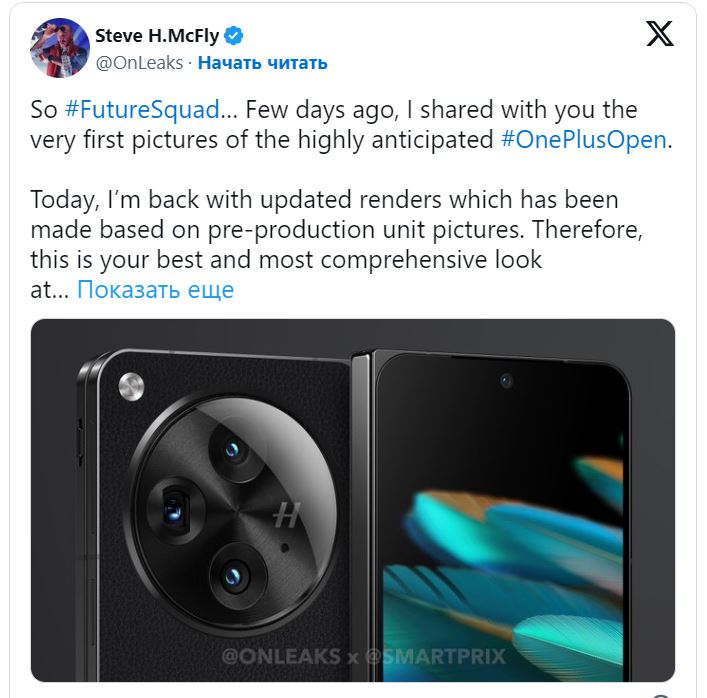Follow the account via "Начать читать"
Screen dimensions: 707x698
click(262, 63)
